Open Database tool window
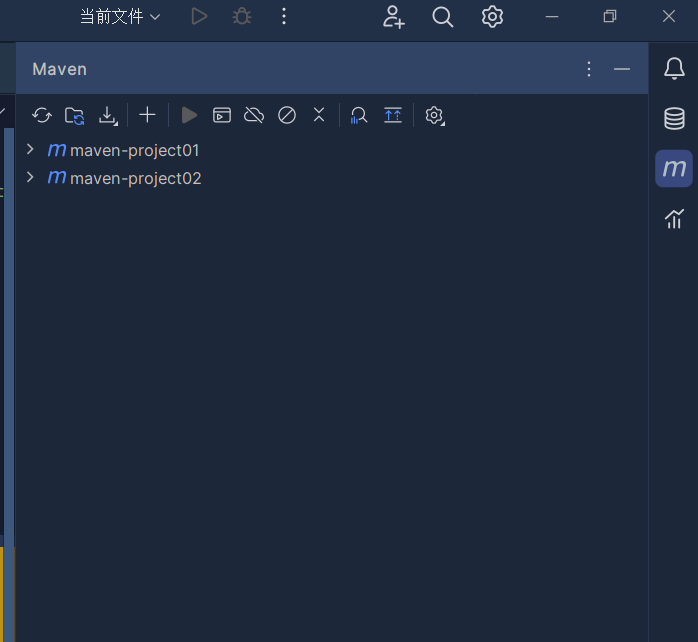This screenshot has height=642, width=698. [x=674, y=118]
